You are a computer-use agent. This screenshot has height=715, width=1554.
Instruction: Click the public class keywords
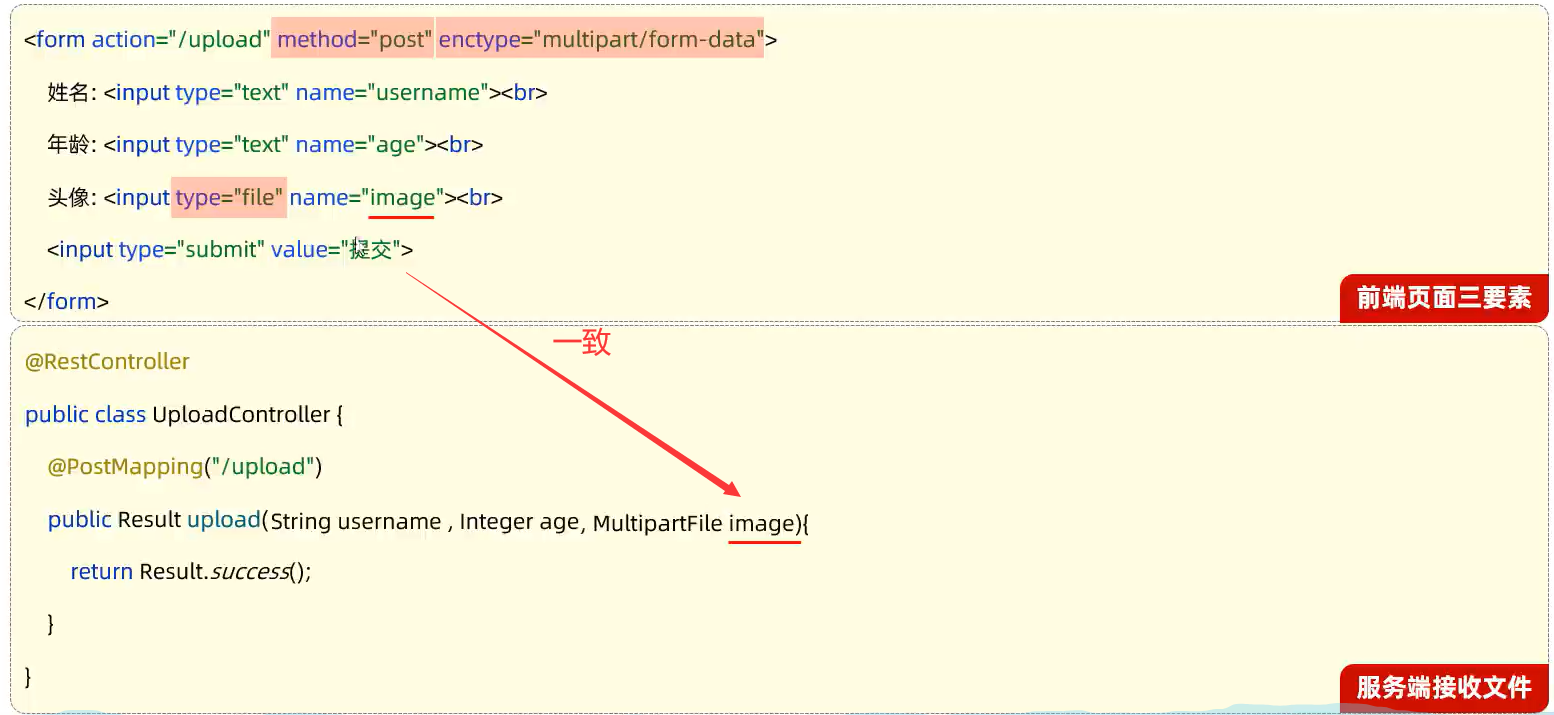(85, 415)
